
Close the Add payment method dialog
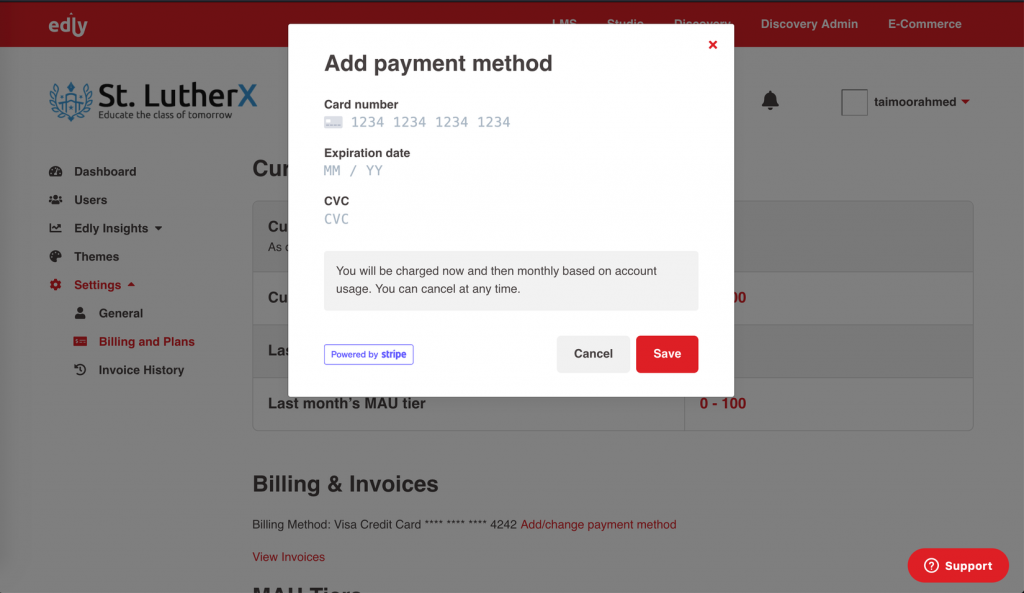(x=712, y=45)
